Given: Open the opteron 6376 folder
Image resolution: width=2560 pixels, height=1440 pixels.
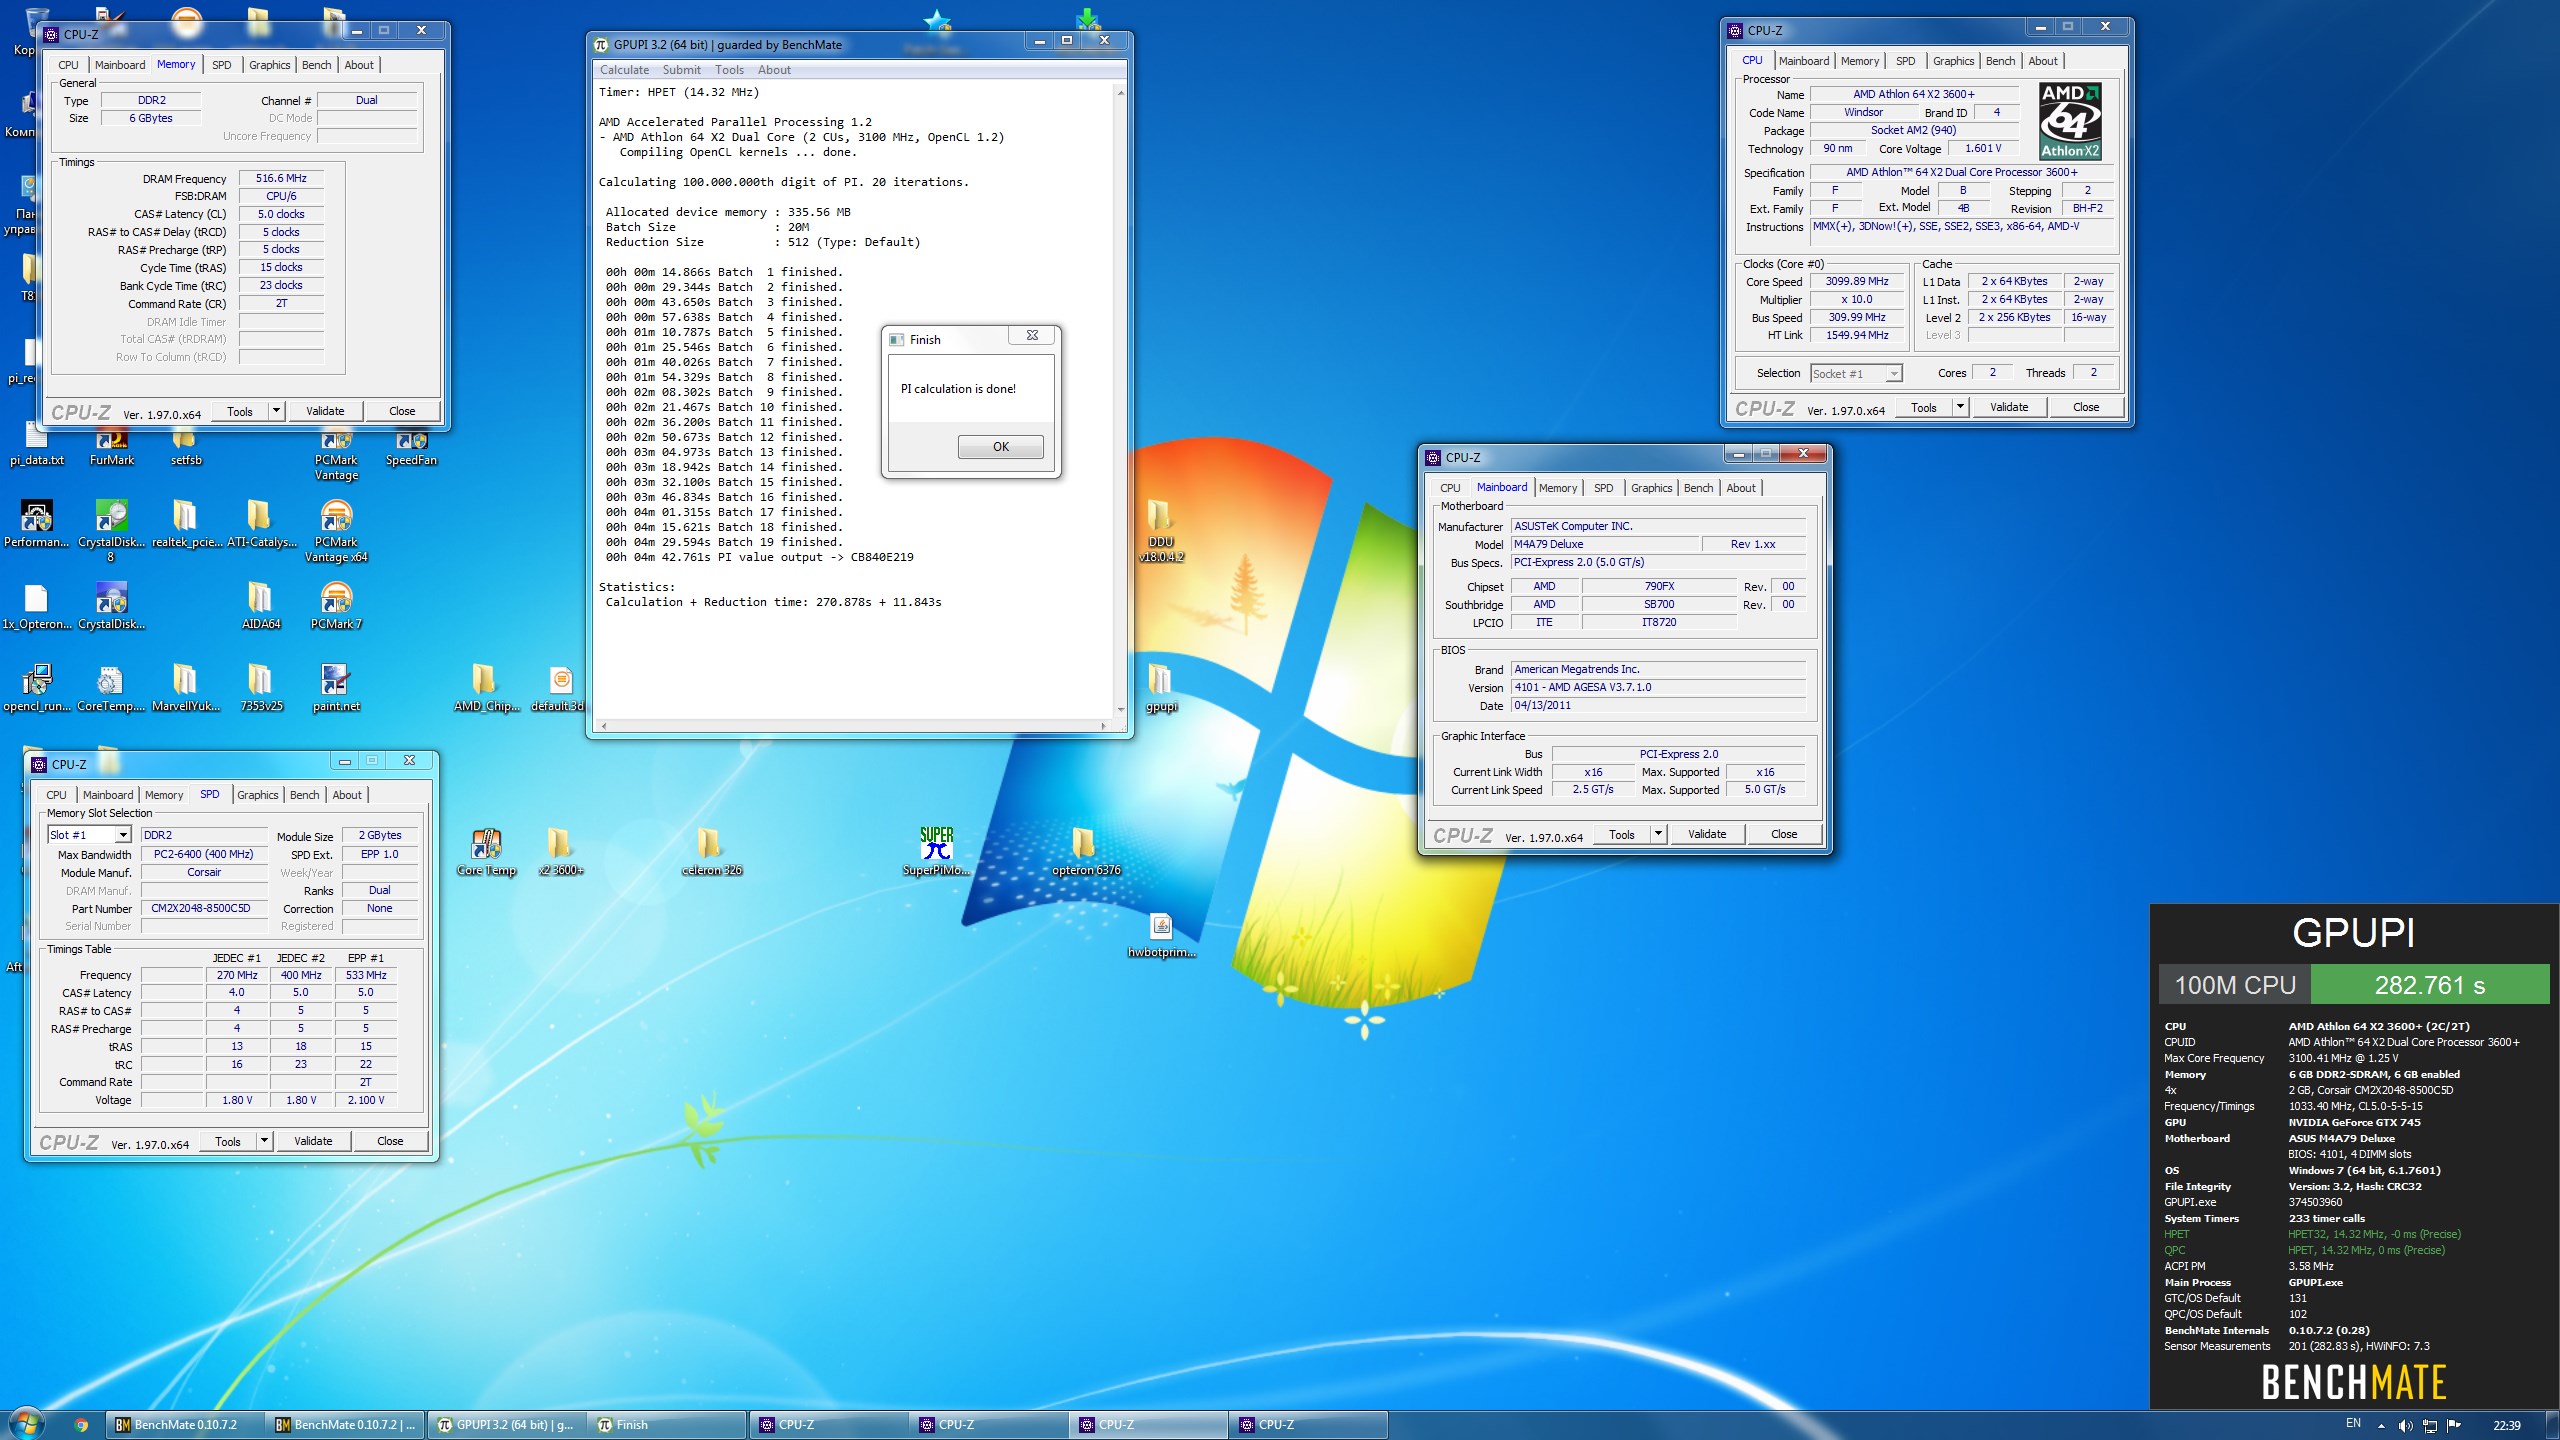Looking at the screenshot, I should coord(1086,852).
